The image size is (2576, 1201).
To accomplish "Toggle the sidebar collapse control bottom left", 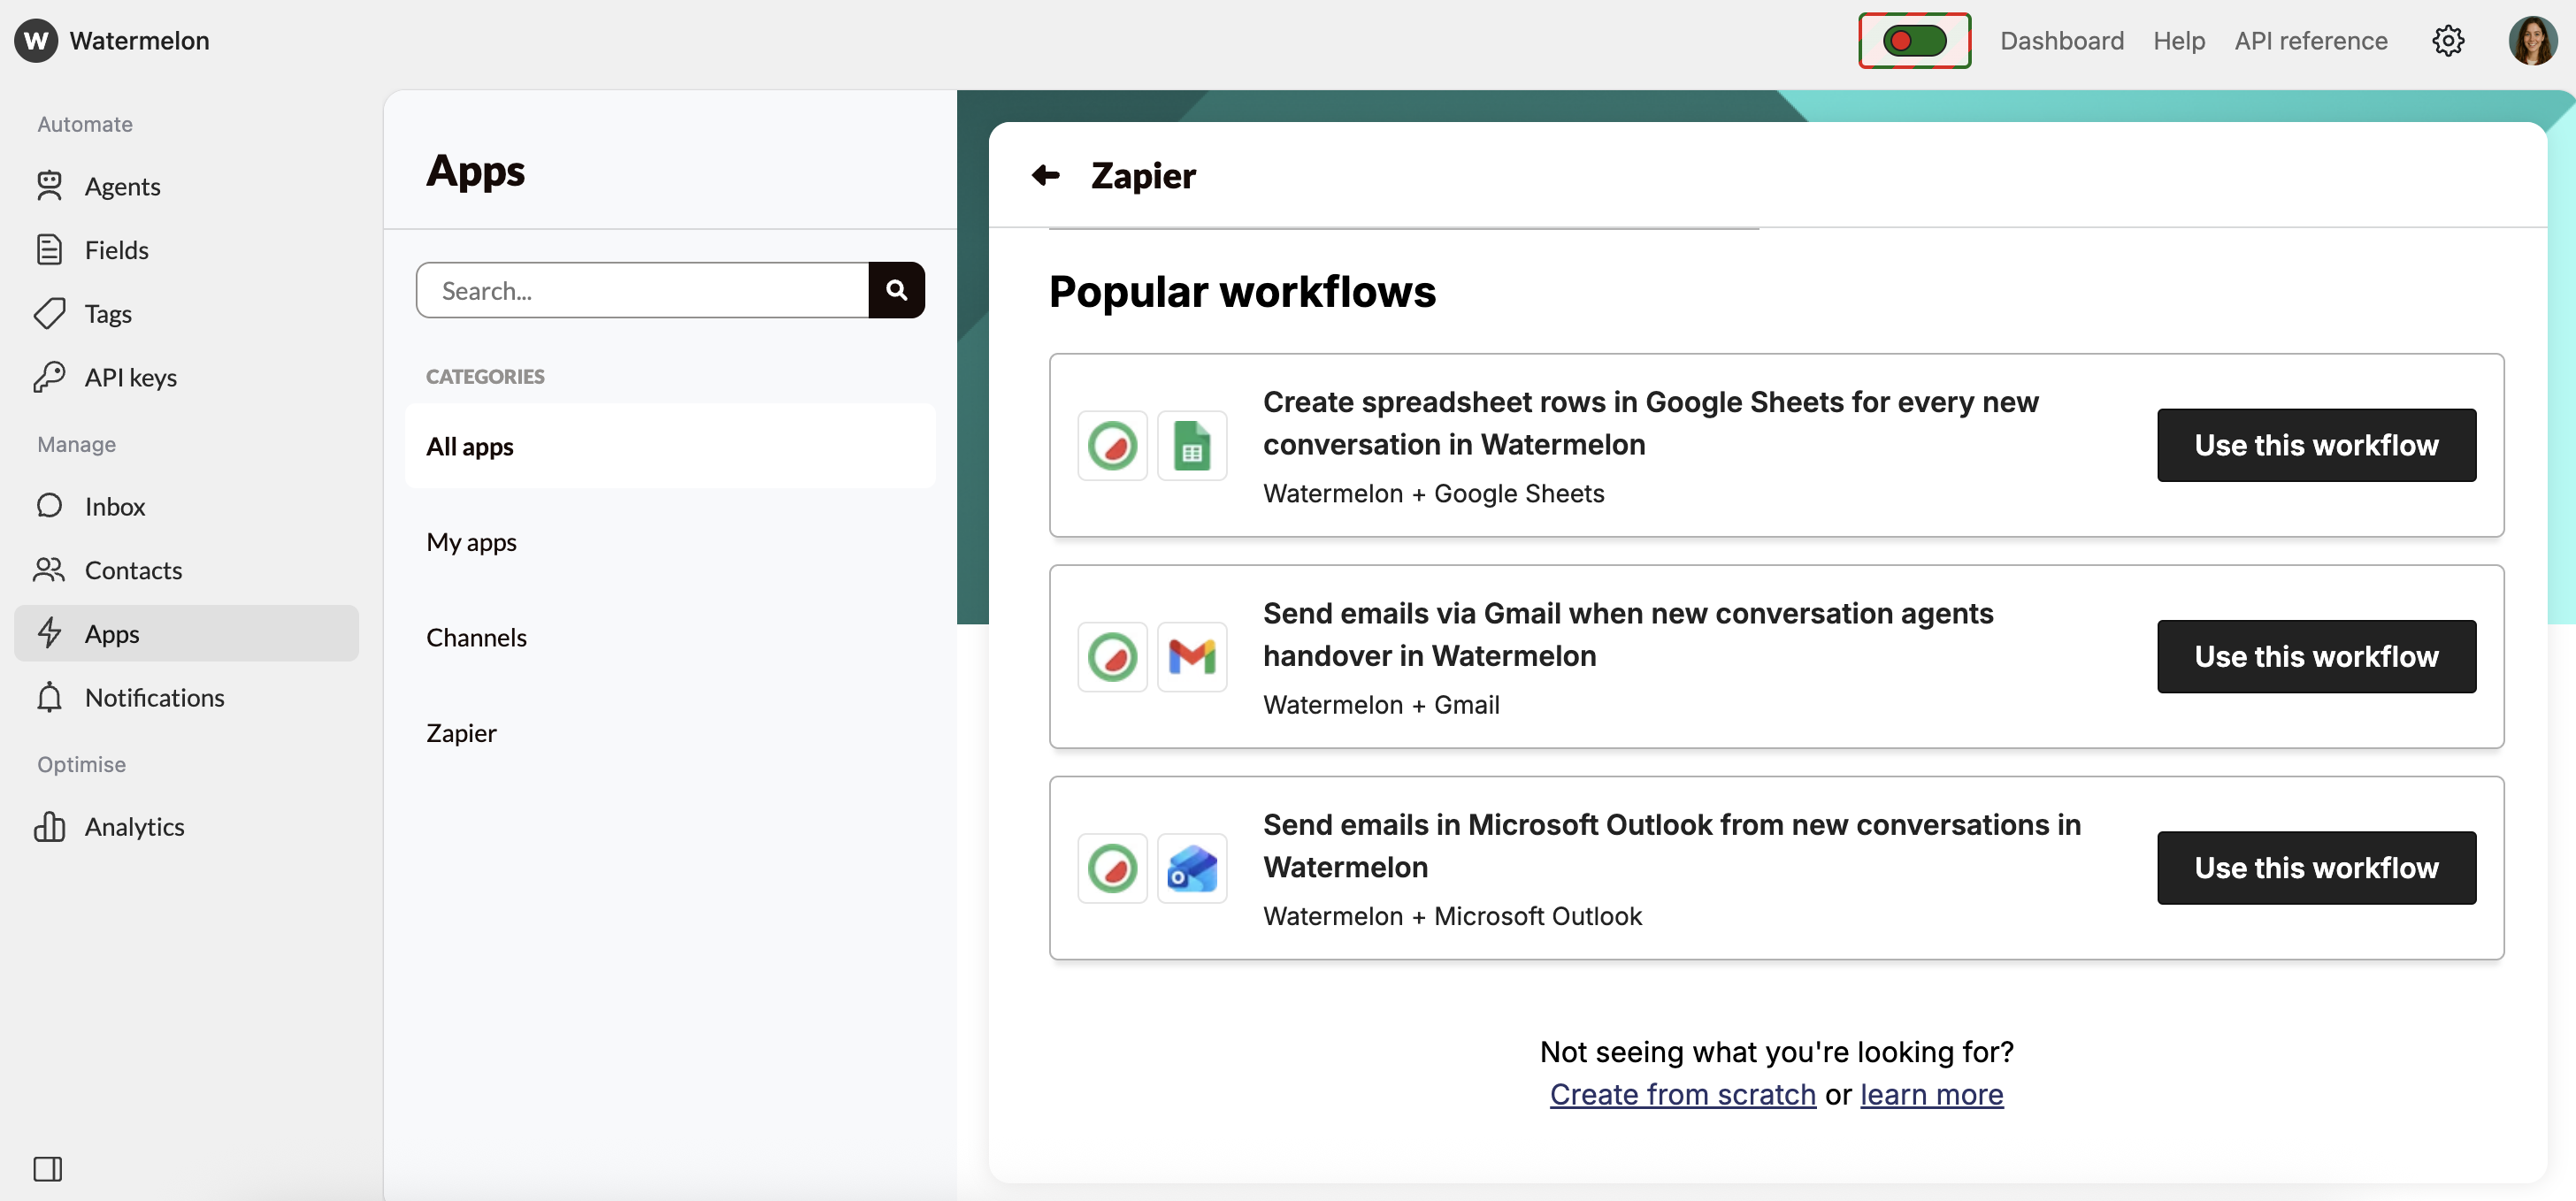I will point(47,1168).
